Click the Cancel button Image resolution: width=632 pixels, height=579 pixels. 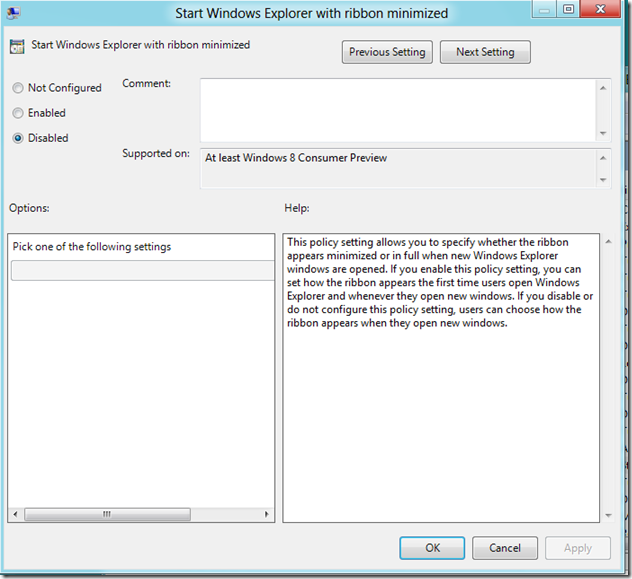505,548
